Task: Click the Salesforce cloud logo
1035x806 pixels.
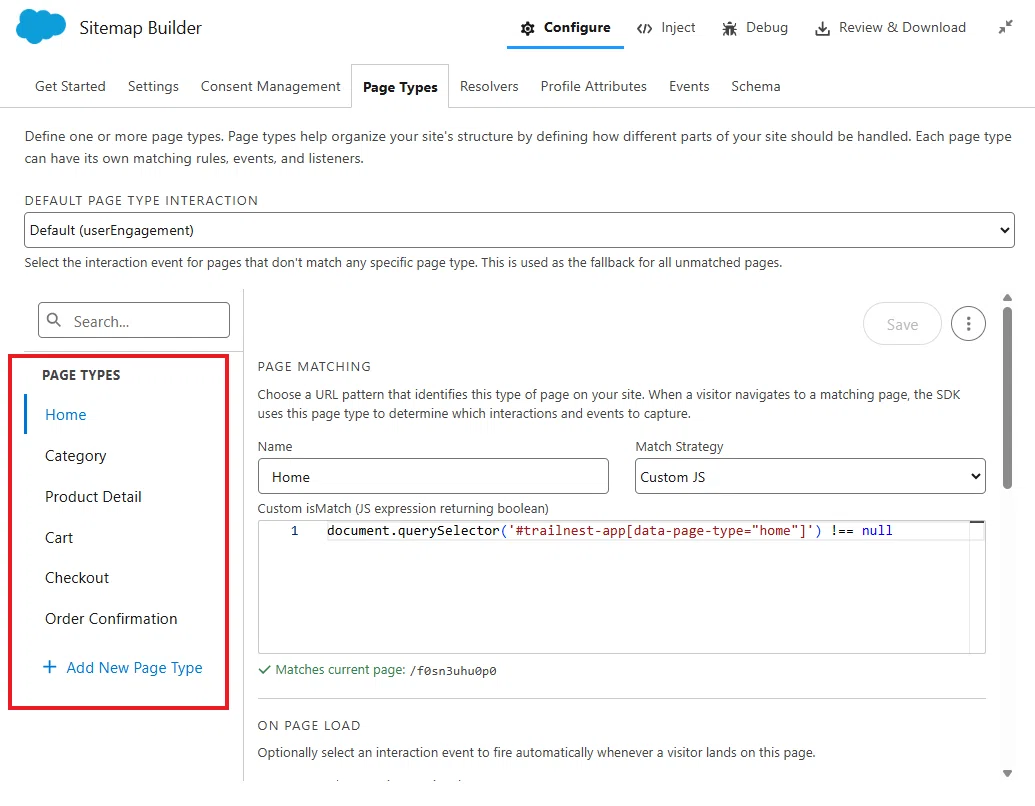Action: [41, 26]
